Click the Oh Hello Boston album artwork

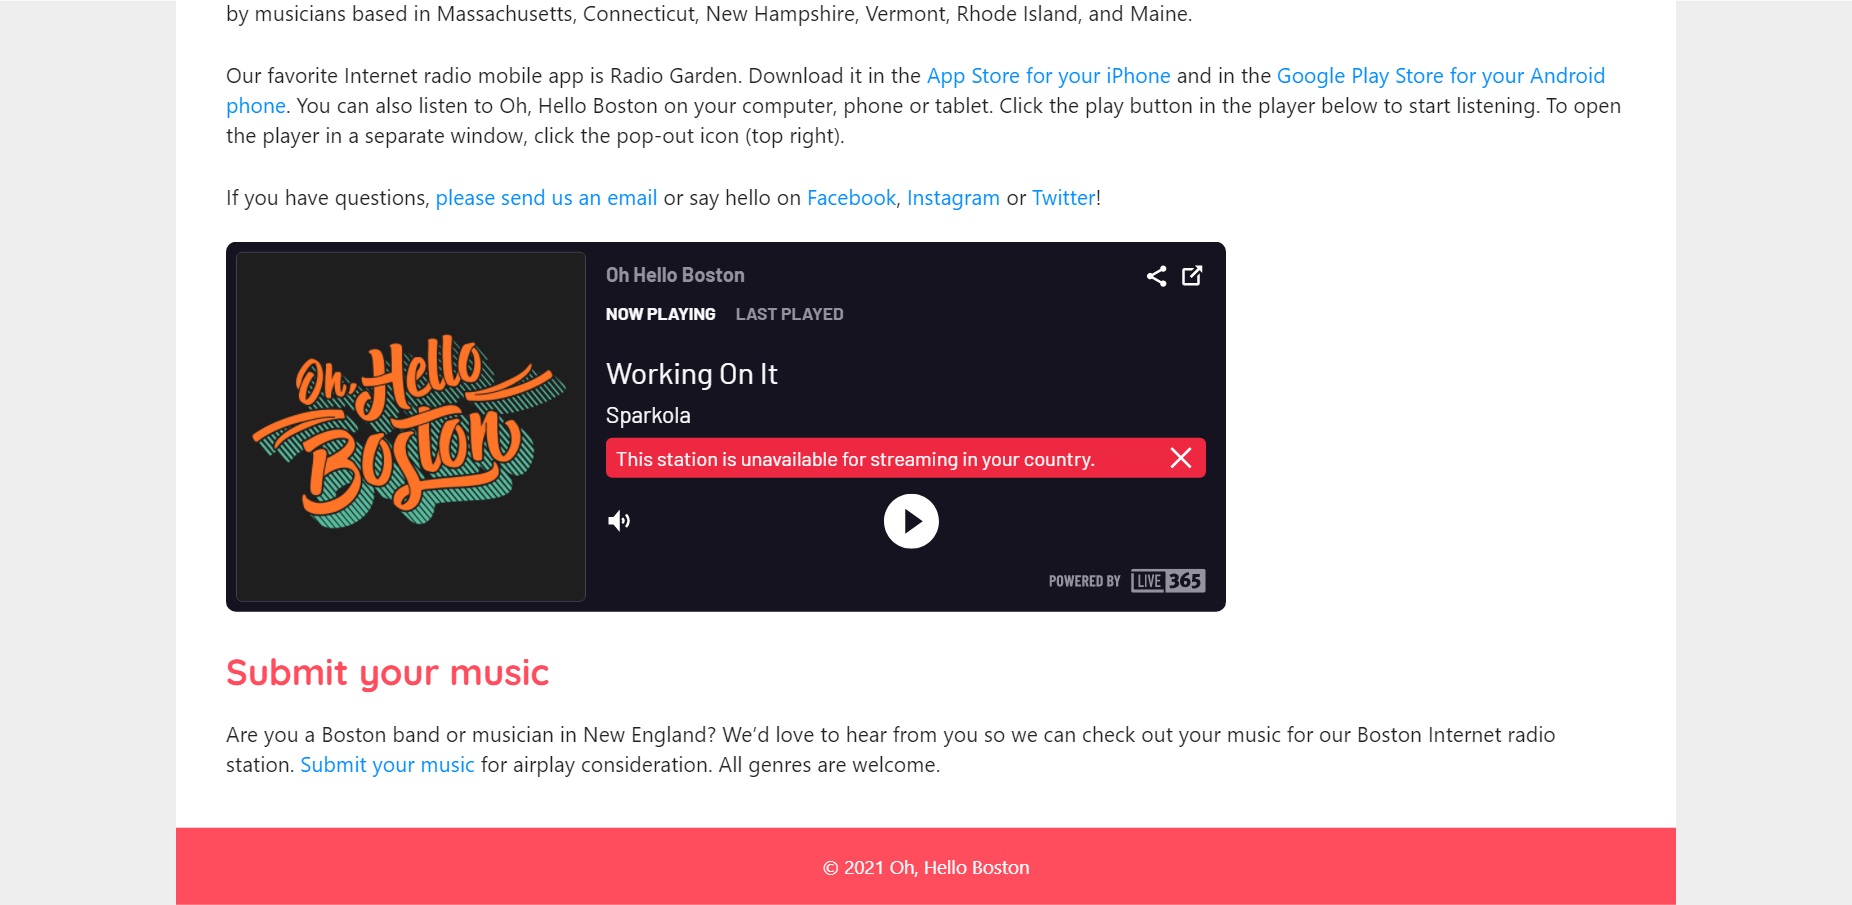click(411, 427)
